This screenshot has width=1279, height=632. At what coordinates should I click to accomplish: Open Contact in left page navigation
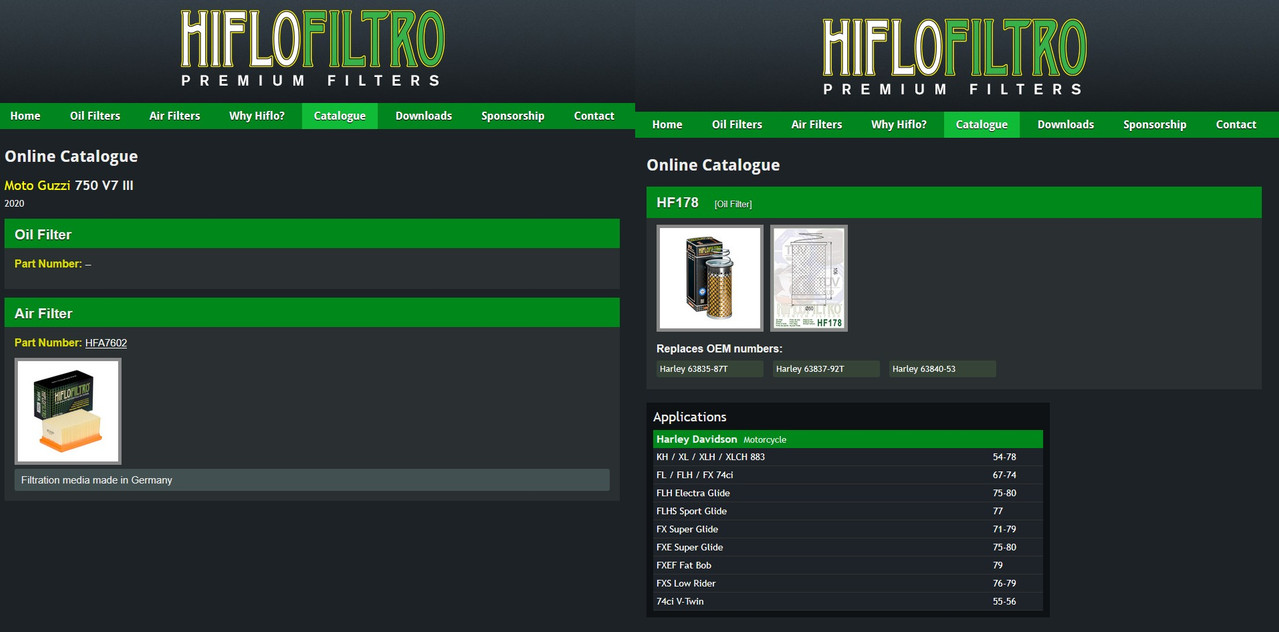[x=594, y=116]
